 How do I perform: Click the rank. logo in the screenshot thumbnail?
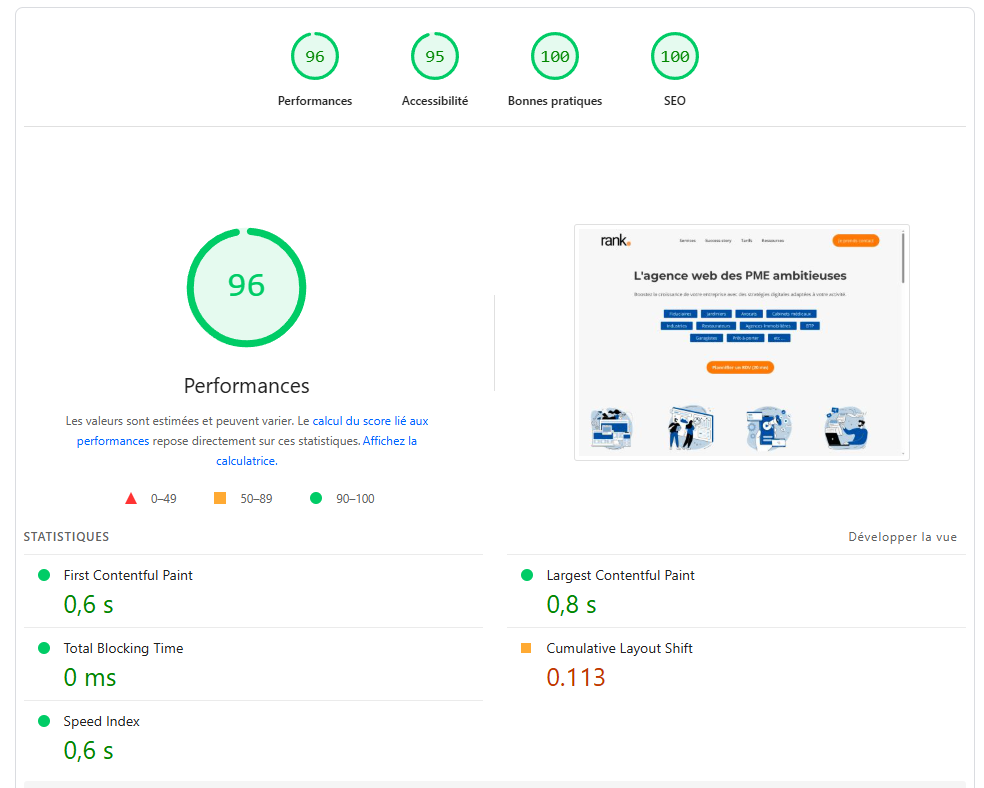click(x=616, y=241)
